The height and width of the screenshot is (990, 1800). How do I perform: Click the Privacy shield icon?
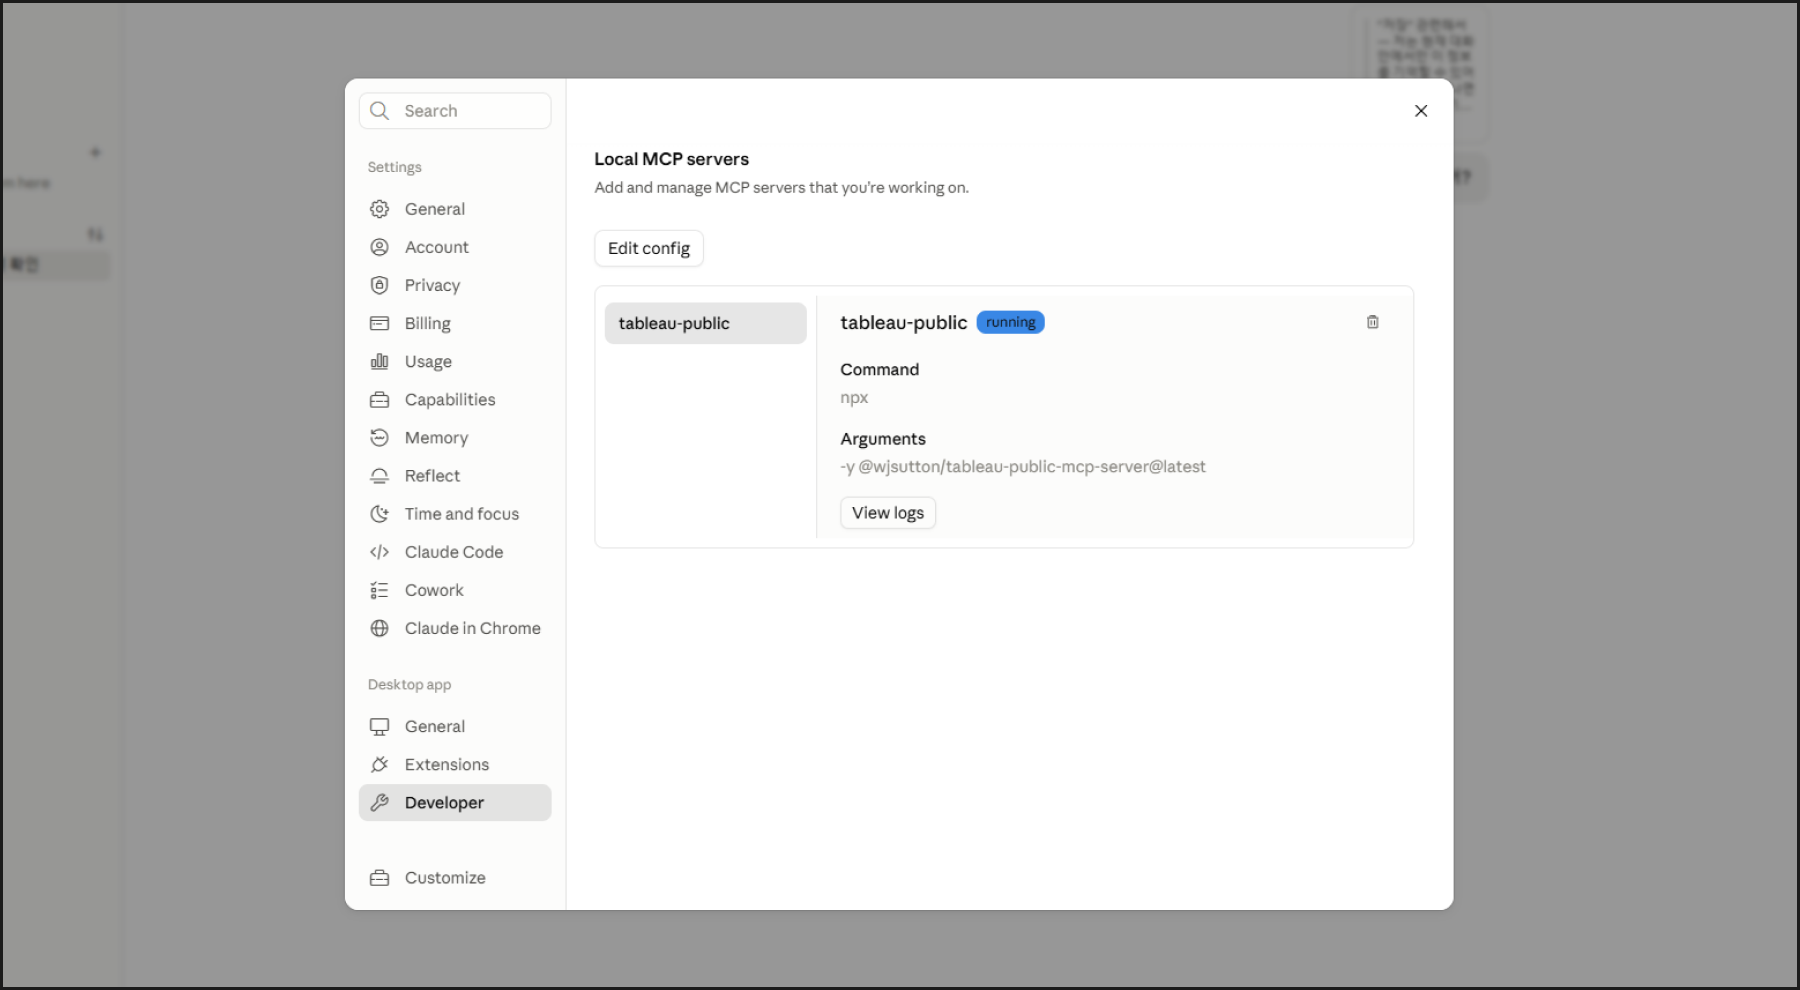click(380, 285)
